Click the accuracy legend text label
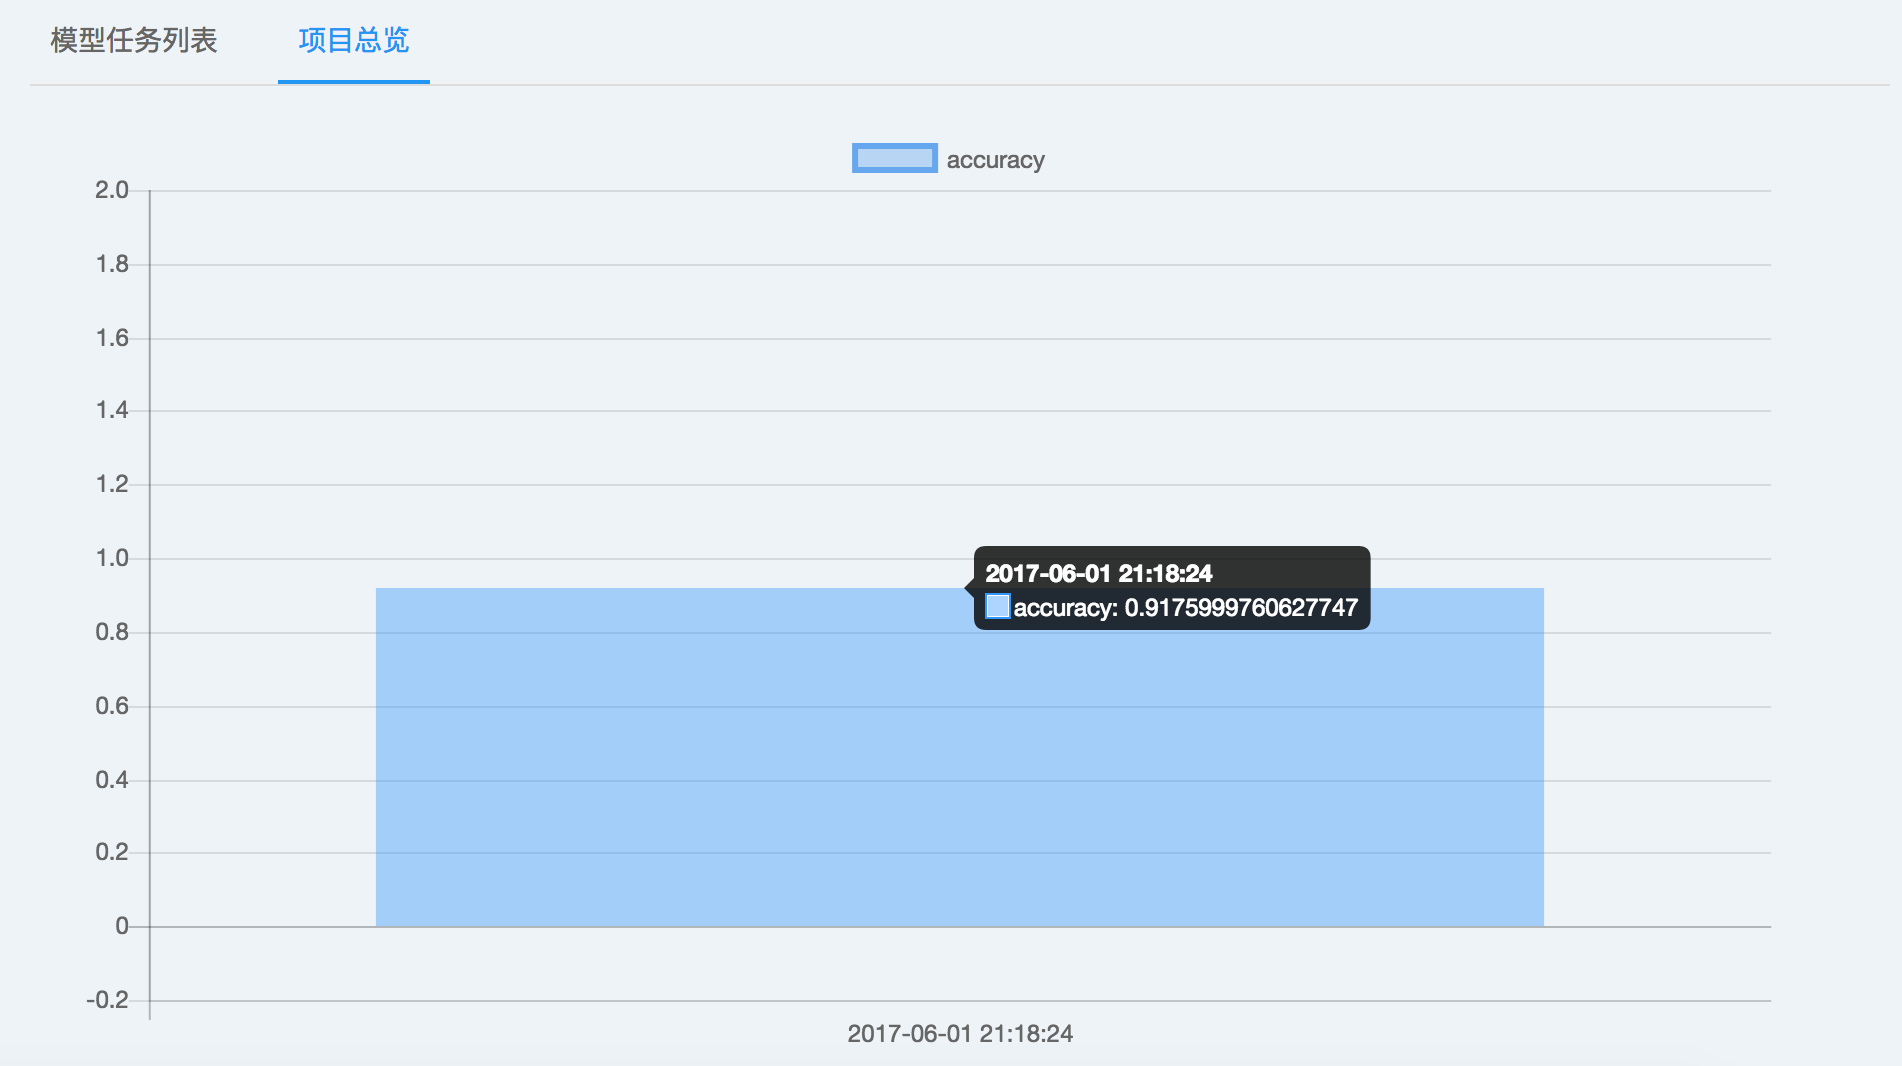 [995, 160]
